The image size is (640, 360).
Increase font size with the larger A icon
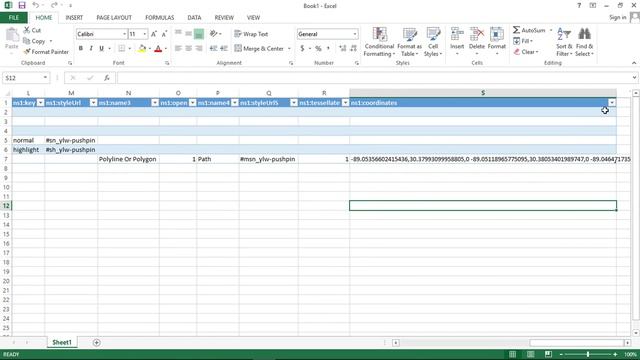coord(154,34)
